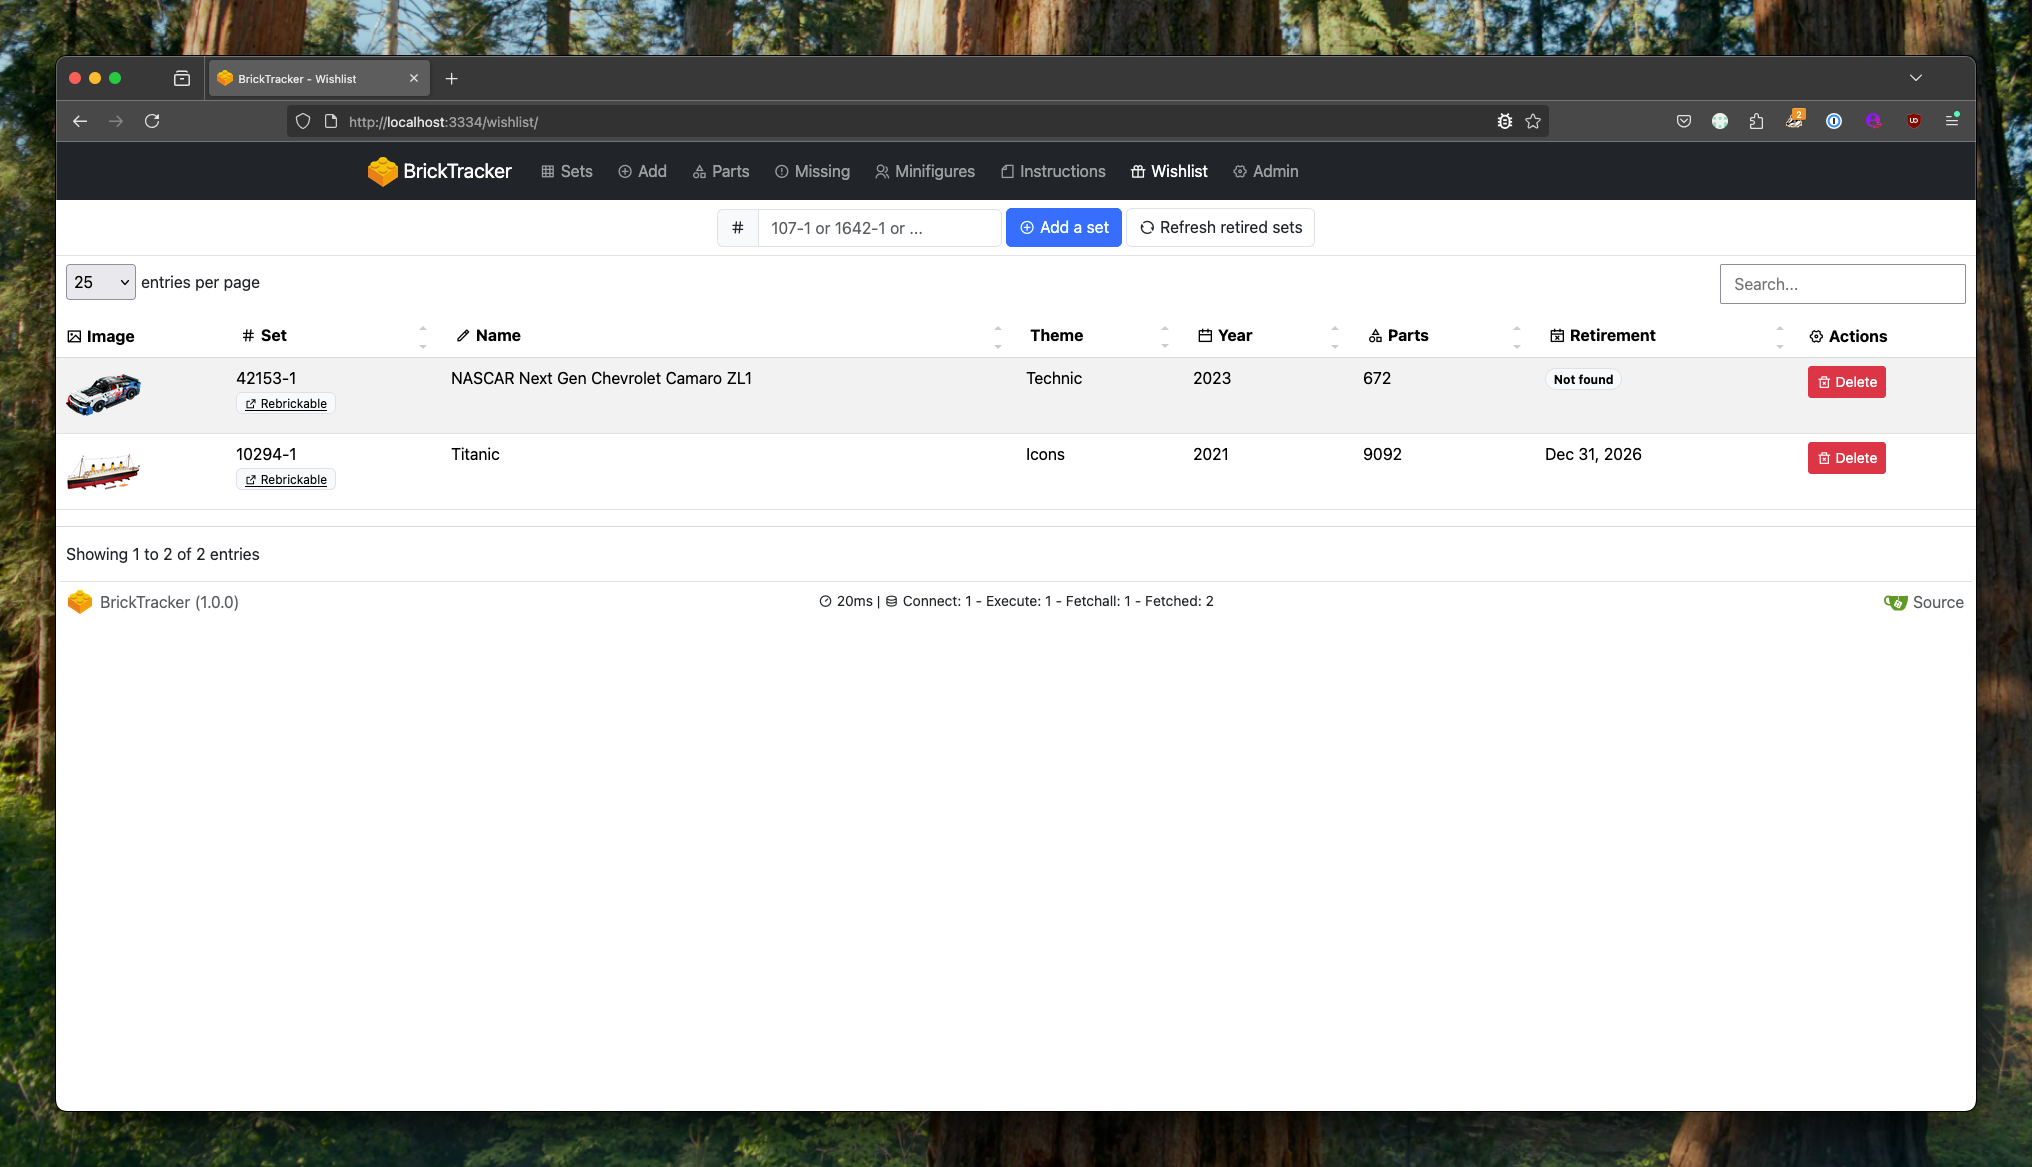The image size is (2032, 1167).
Task: Open the browser extensions puzzle icon
Action: (1756, 121)
